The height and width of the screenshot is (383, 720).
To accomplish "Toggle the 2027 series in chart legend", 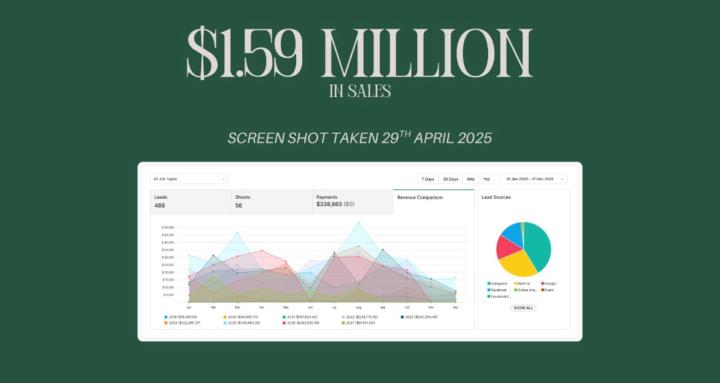I will (358, 323).
